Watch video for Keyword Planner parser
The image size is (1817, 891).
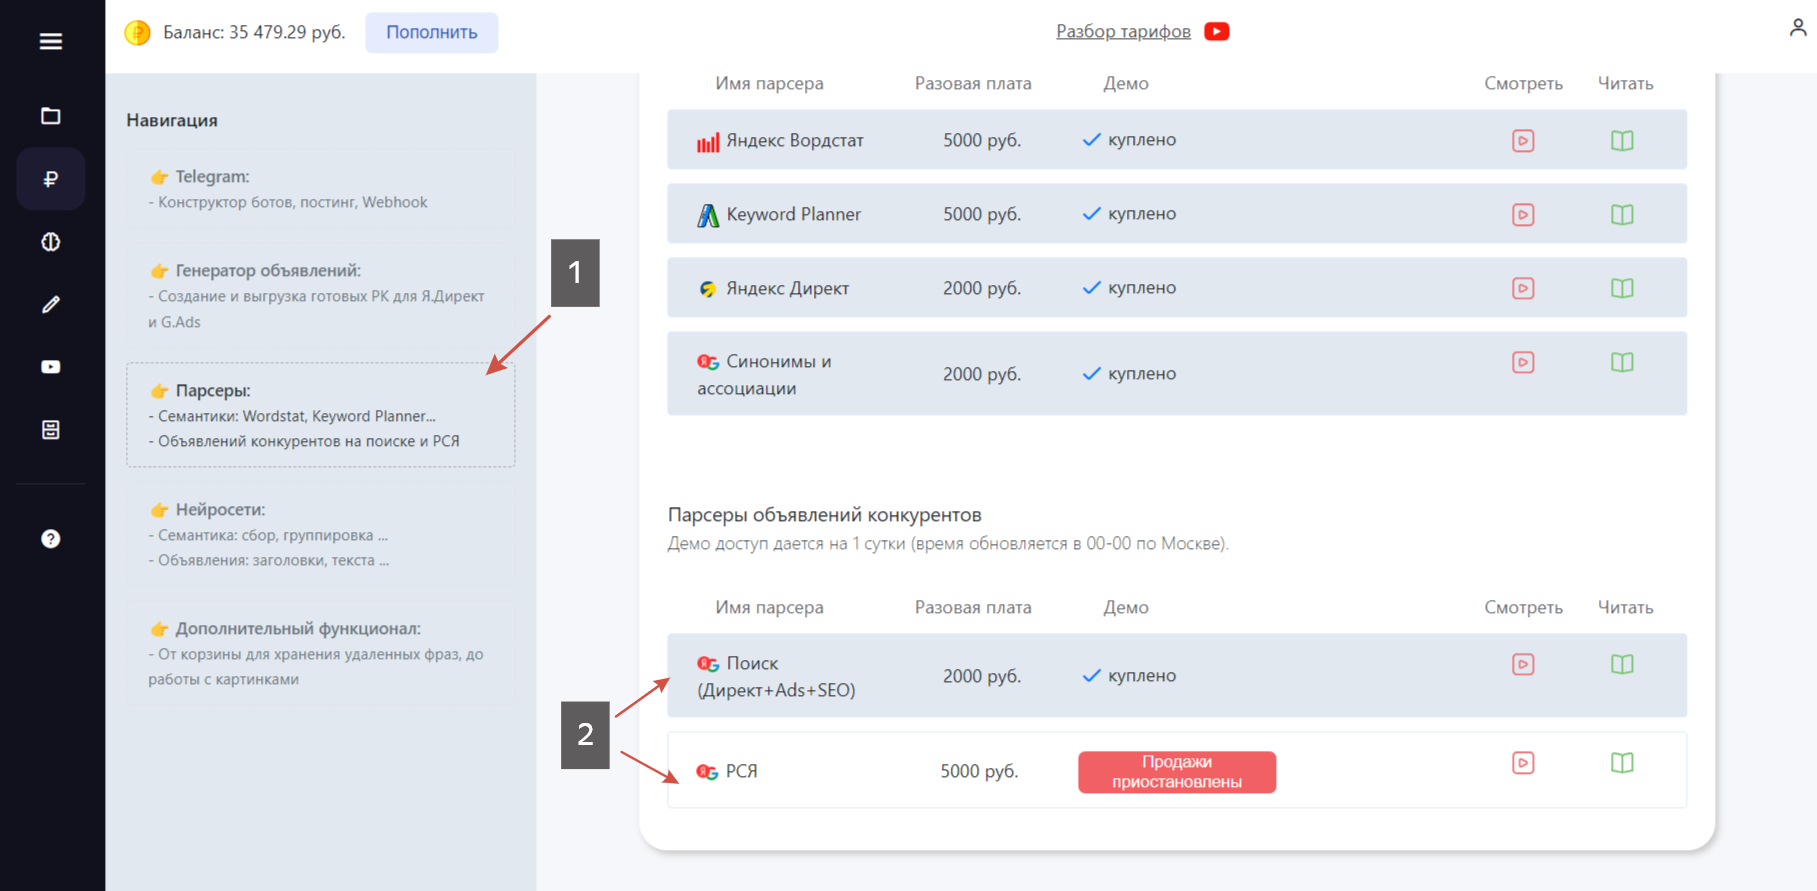[1523, 215]
